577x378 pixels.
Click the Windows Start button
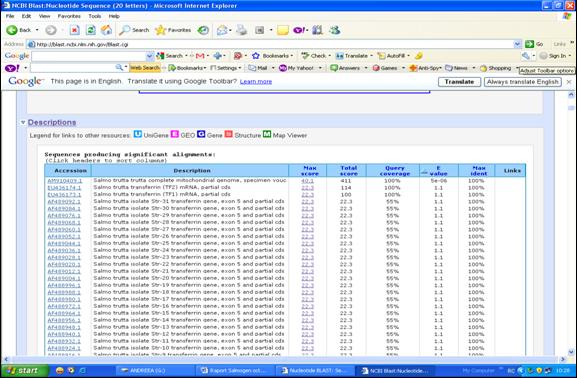(25, 370)
